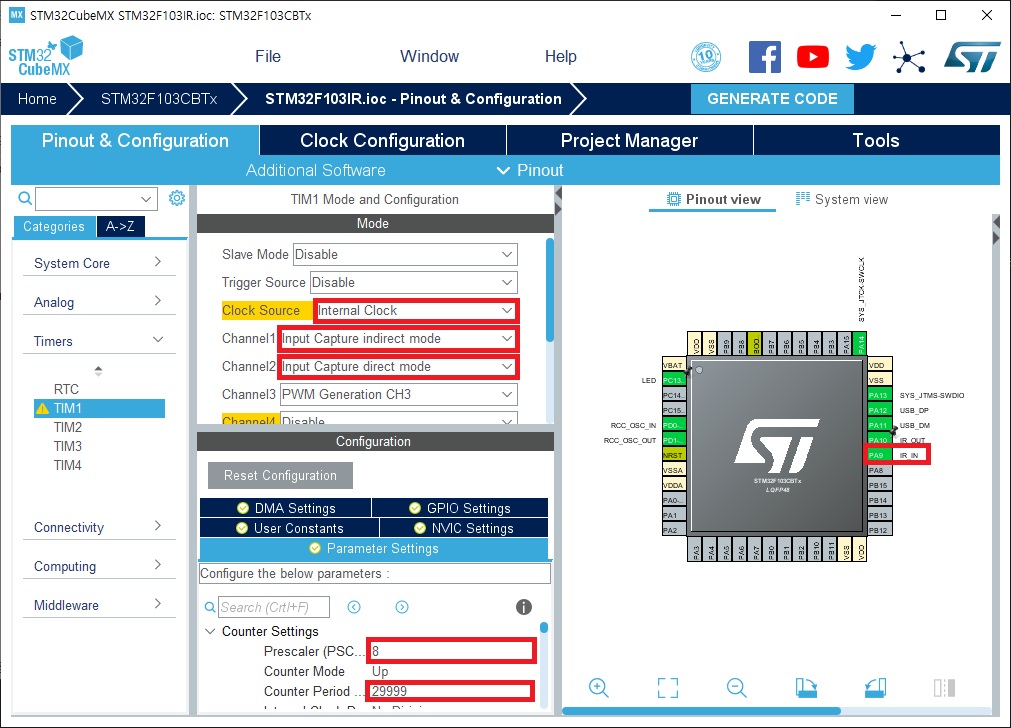This screenshot has height=728, width=1011.
Task: Collapse the Timers category
Action: click(99, 340)
